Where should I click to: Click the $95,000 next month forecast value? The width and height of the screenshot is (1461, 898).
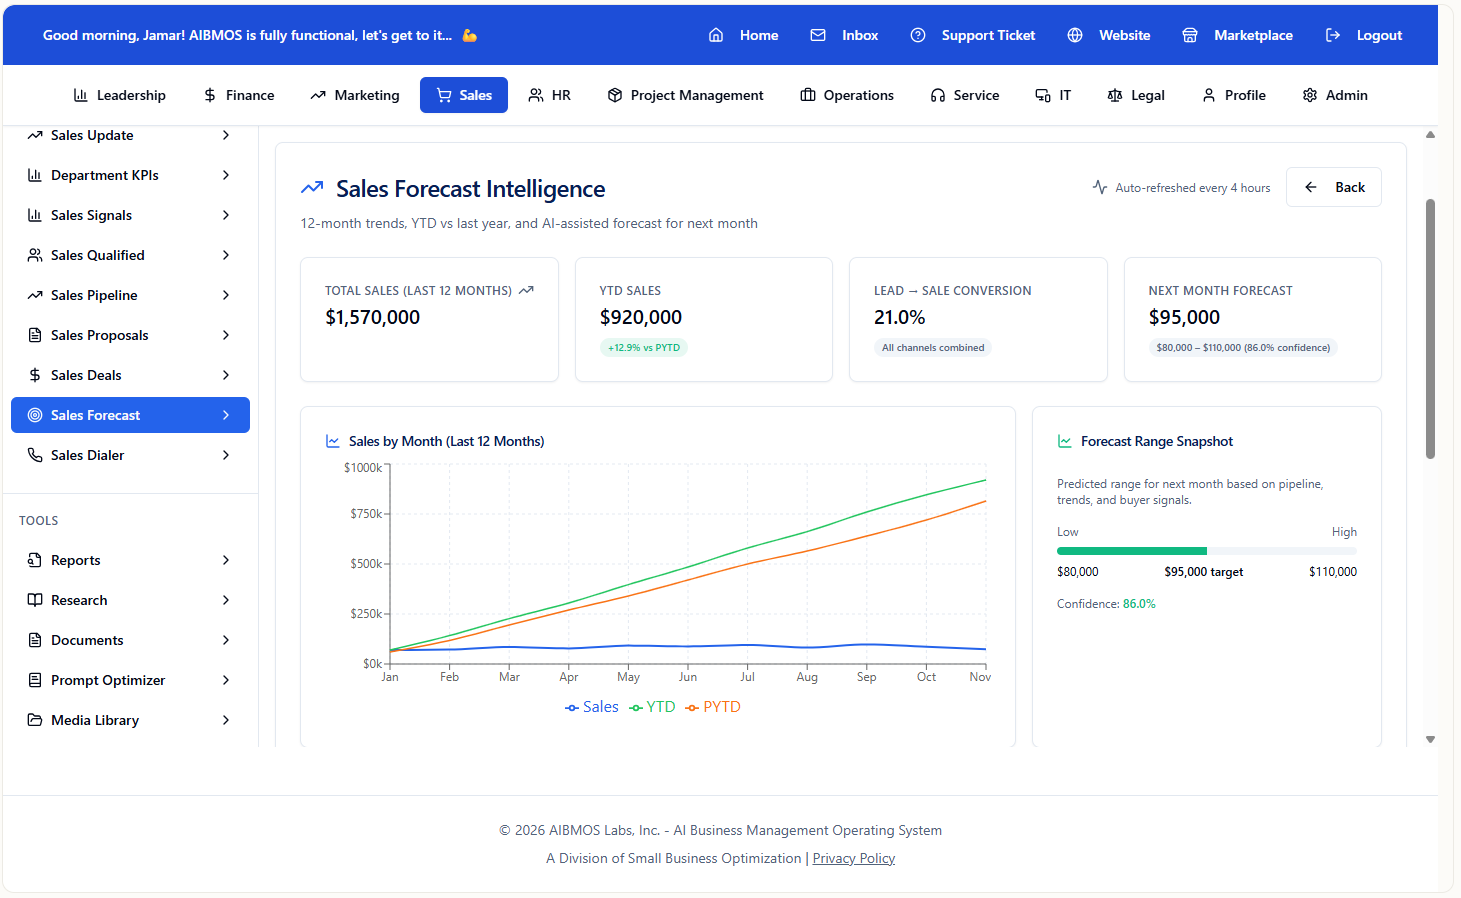pyautogui.click(x=1184, y=317)
